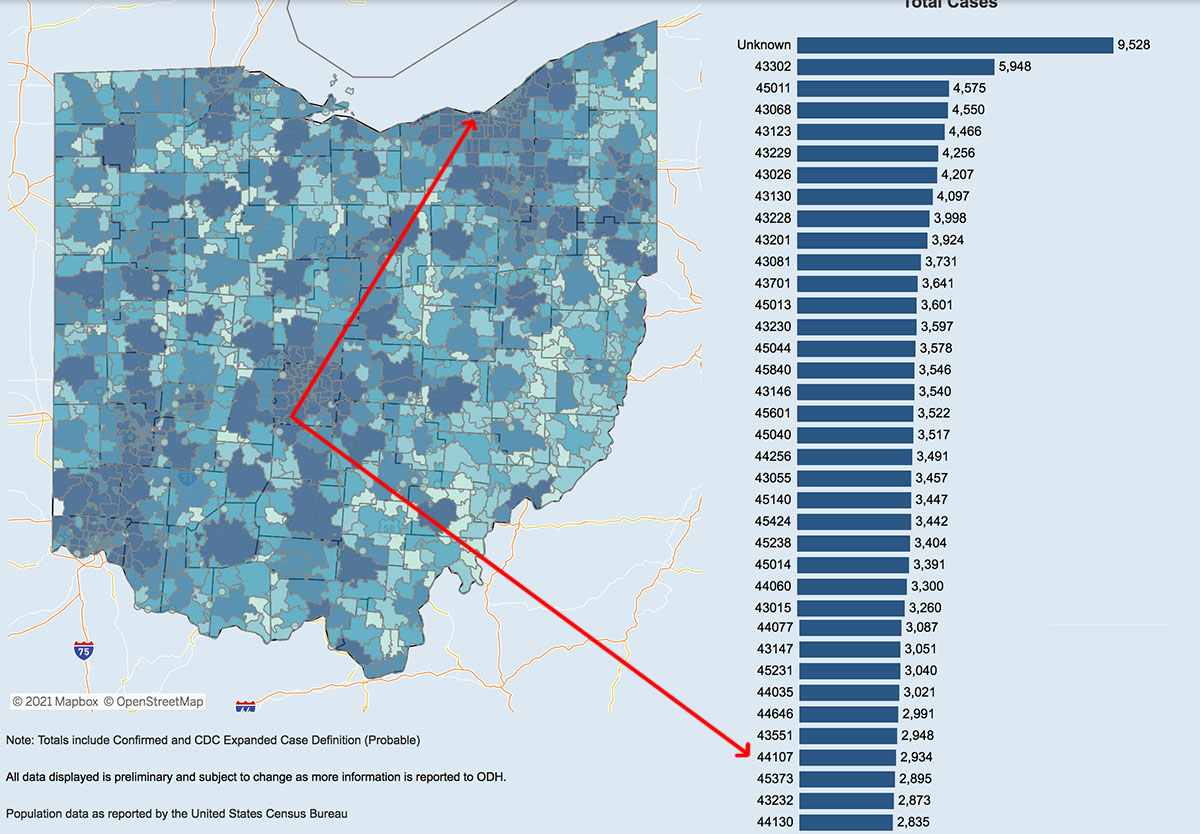The image size is (1200, 834).
Task: Click the 43701 zip code label
Action: (773, 283)
